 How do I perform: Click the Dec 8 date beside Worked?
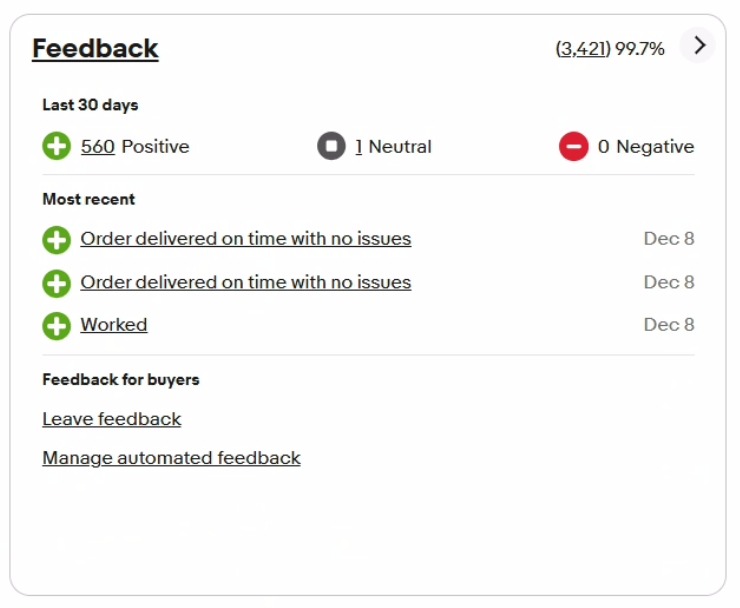pyautogui.click(x=668, y=325)
